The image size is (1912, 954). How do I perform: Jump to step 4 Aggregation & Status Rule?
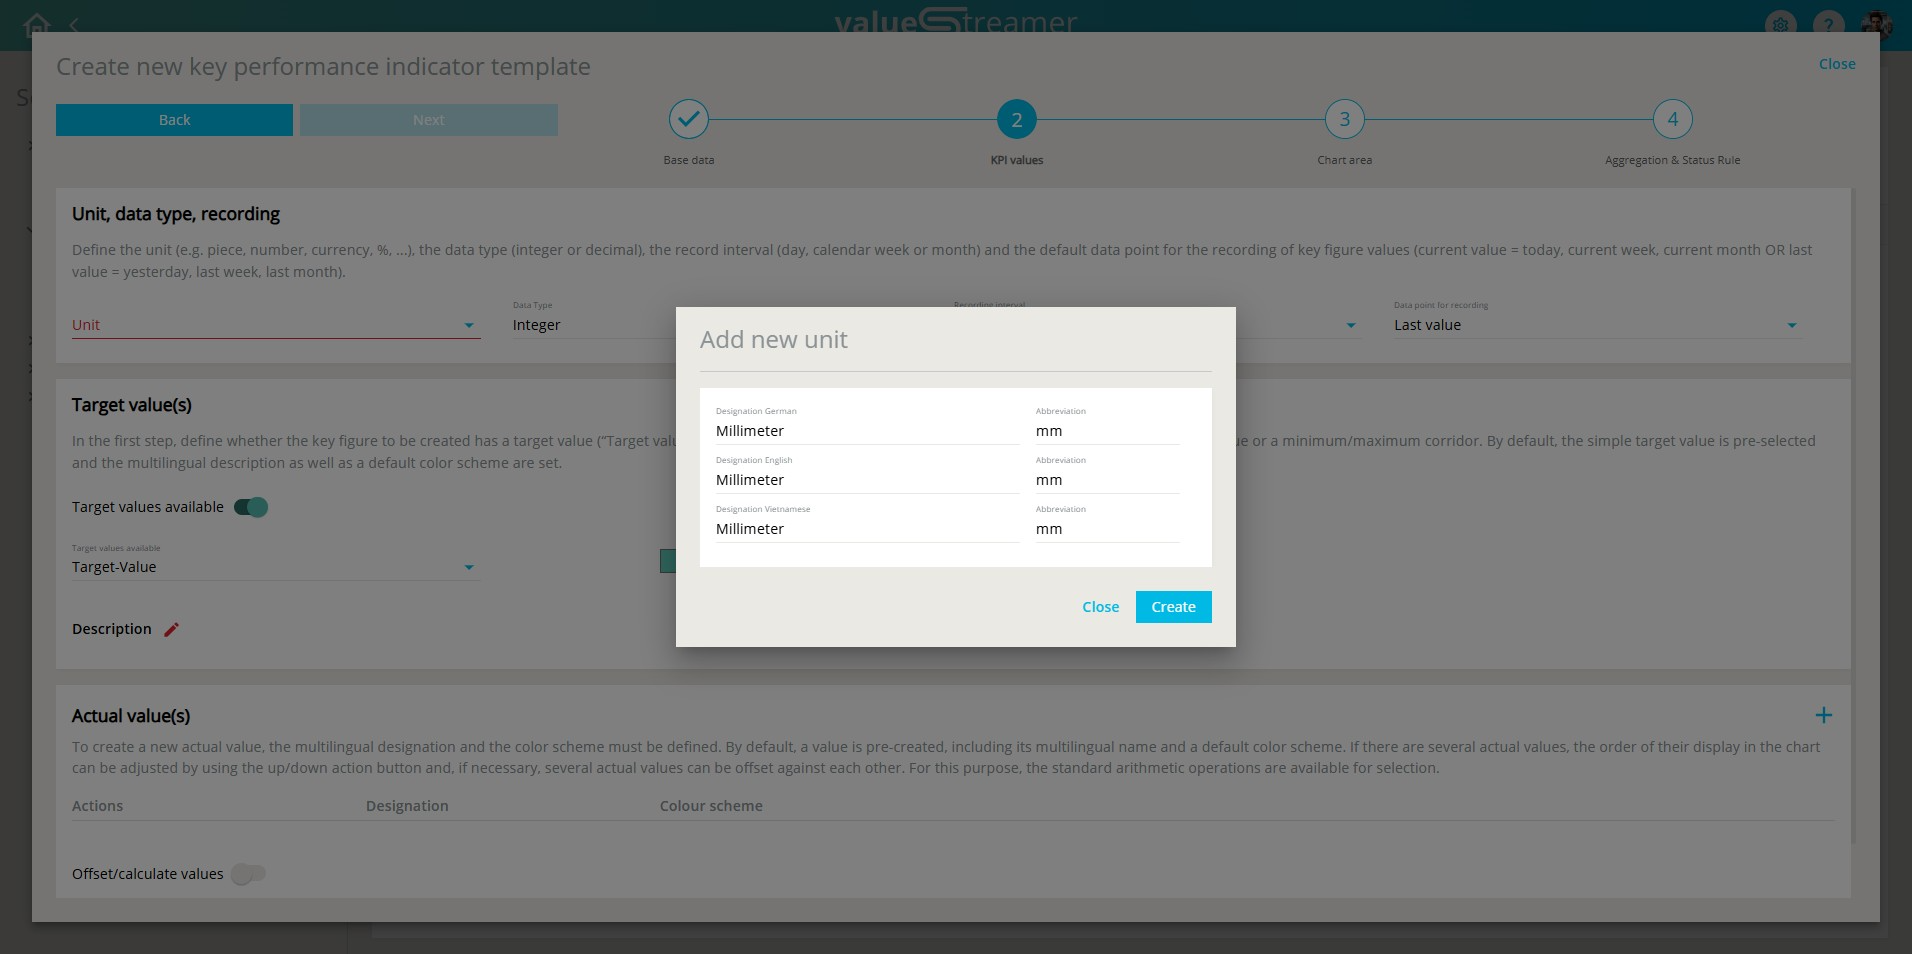pyautogui.click(x=1672, y=120)
